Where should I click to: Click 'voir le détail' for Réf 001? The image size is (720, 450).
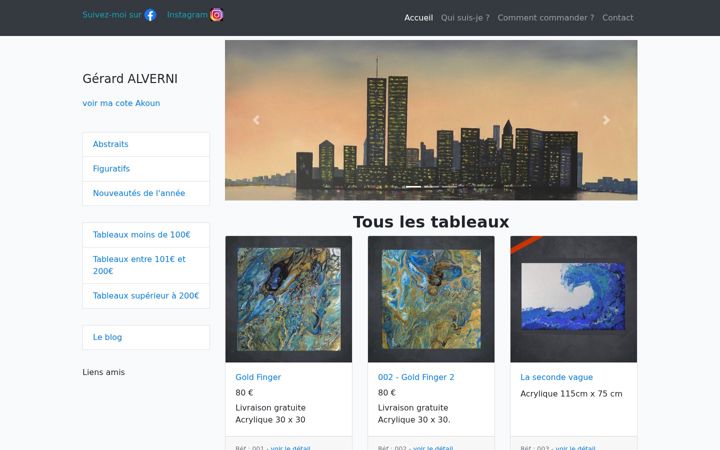[x=290, y=448]
